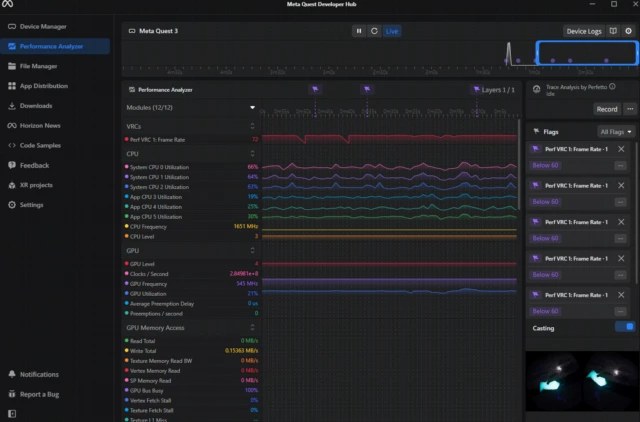Click the refresh/restart capture icon
This screenshot has height=422, width=640.
coord(374,31)
